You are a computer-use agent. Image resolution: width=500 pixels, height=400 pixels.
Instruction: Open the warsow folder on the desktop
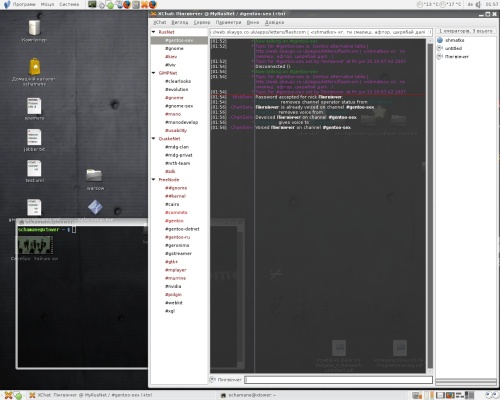(x=95, y=179)
